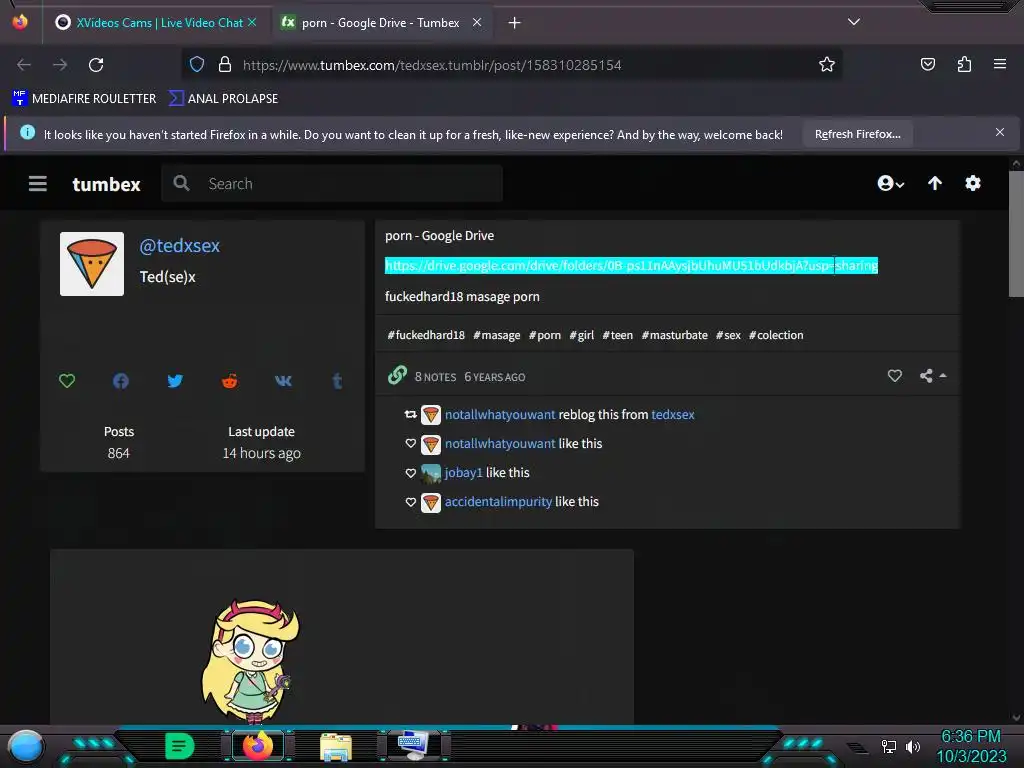Open tumbex settings gear

coord(972,184)
